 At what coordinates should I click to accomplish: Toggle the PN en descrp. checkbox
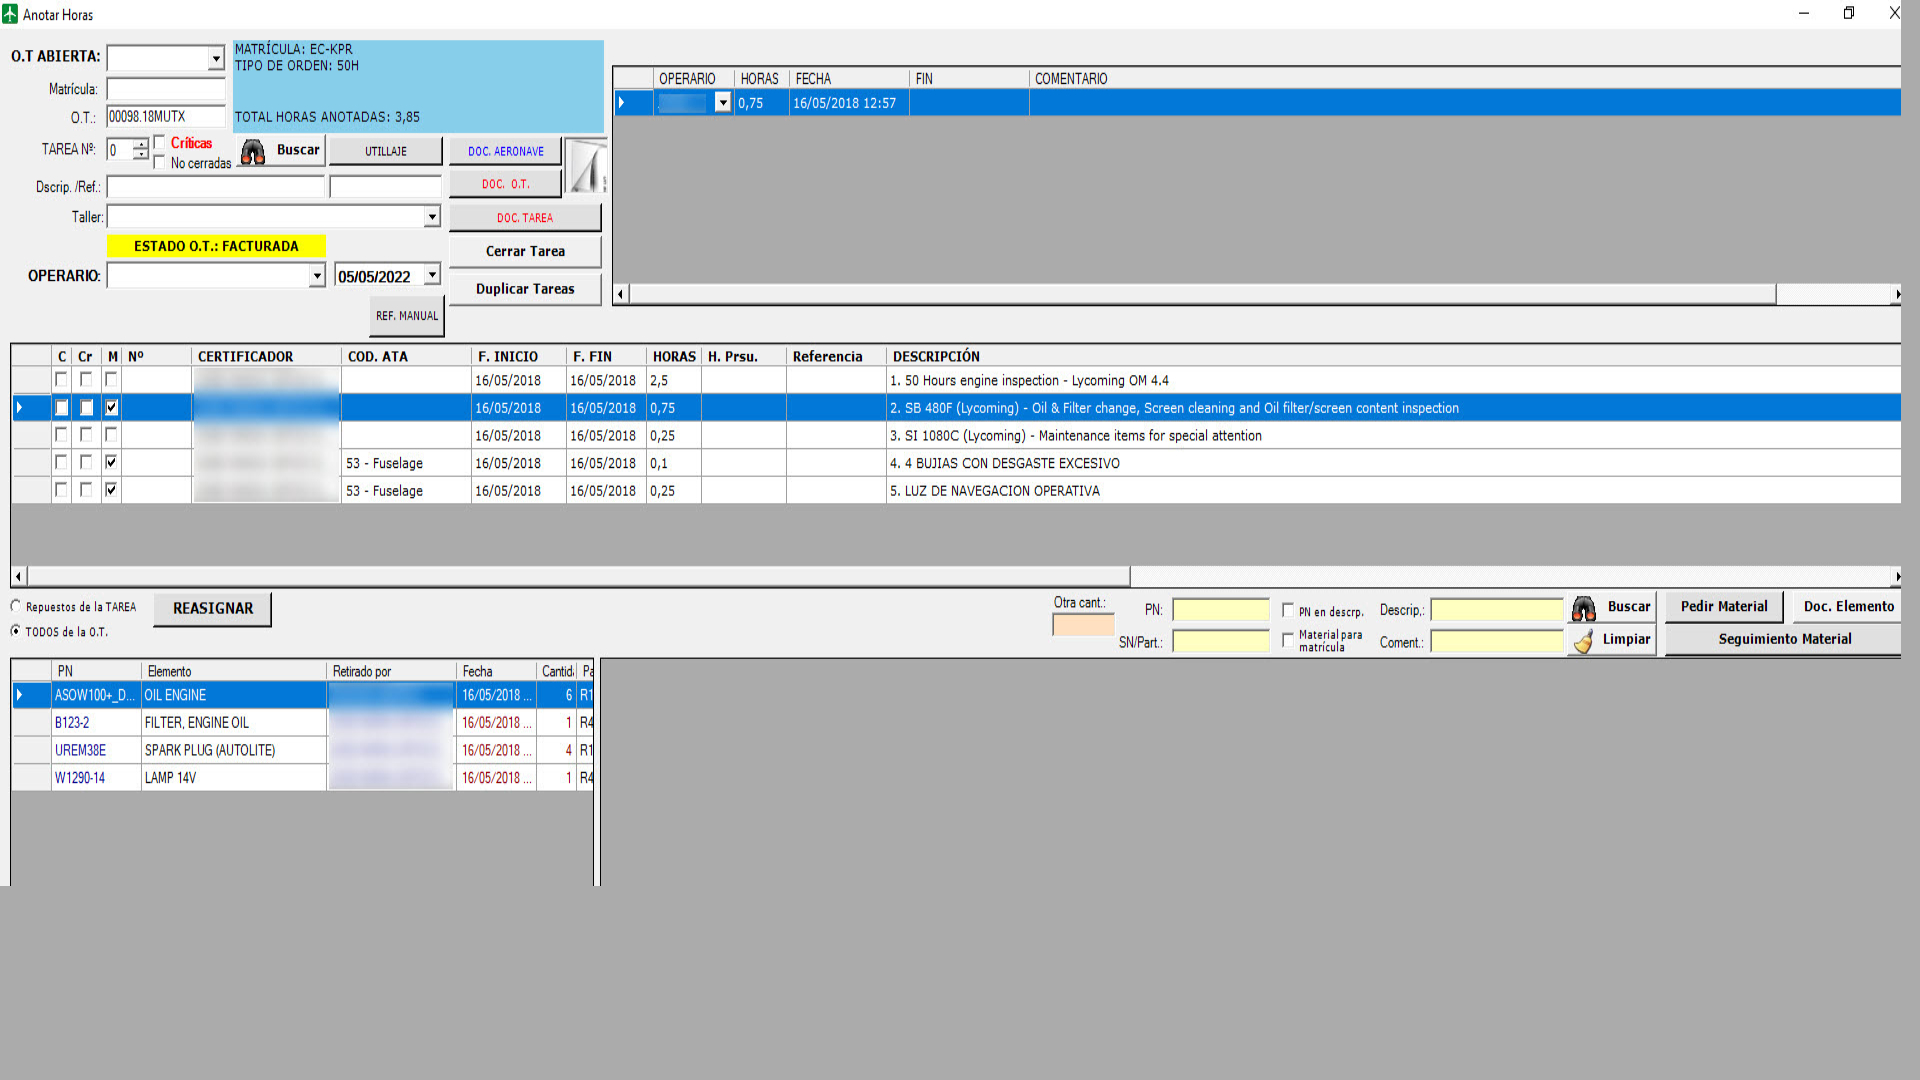tap(1288, 610)
